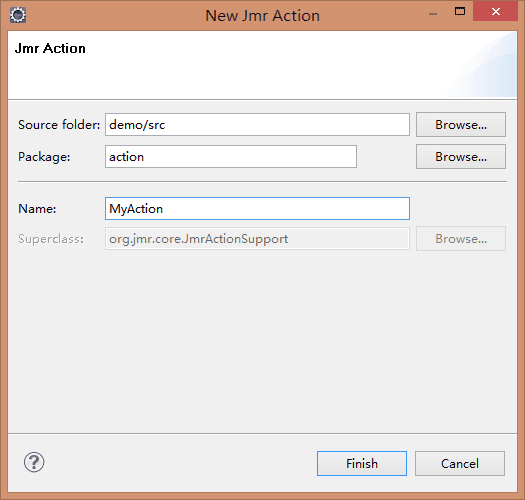
Task: Click the Package label
Action: [44, 157]
